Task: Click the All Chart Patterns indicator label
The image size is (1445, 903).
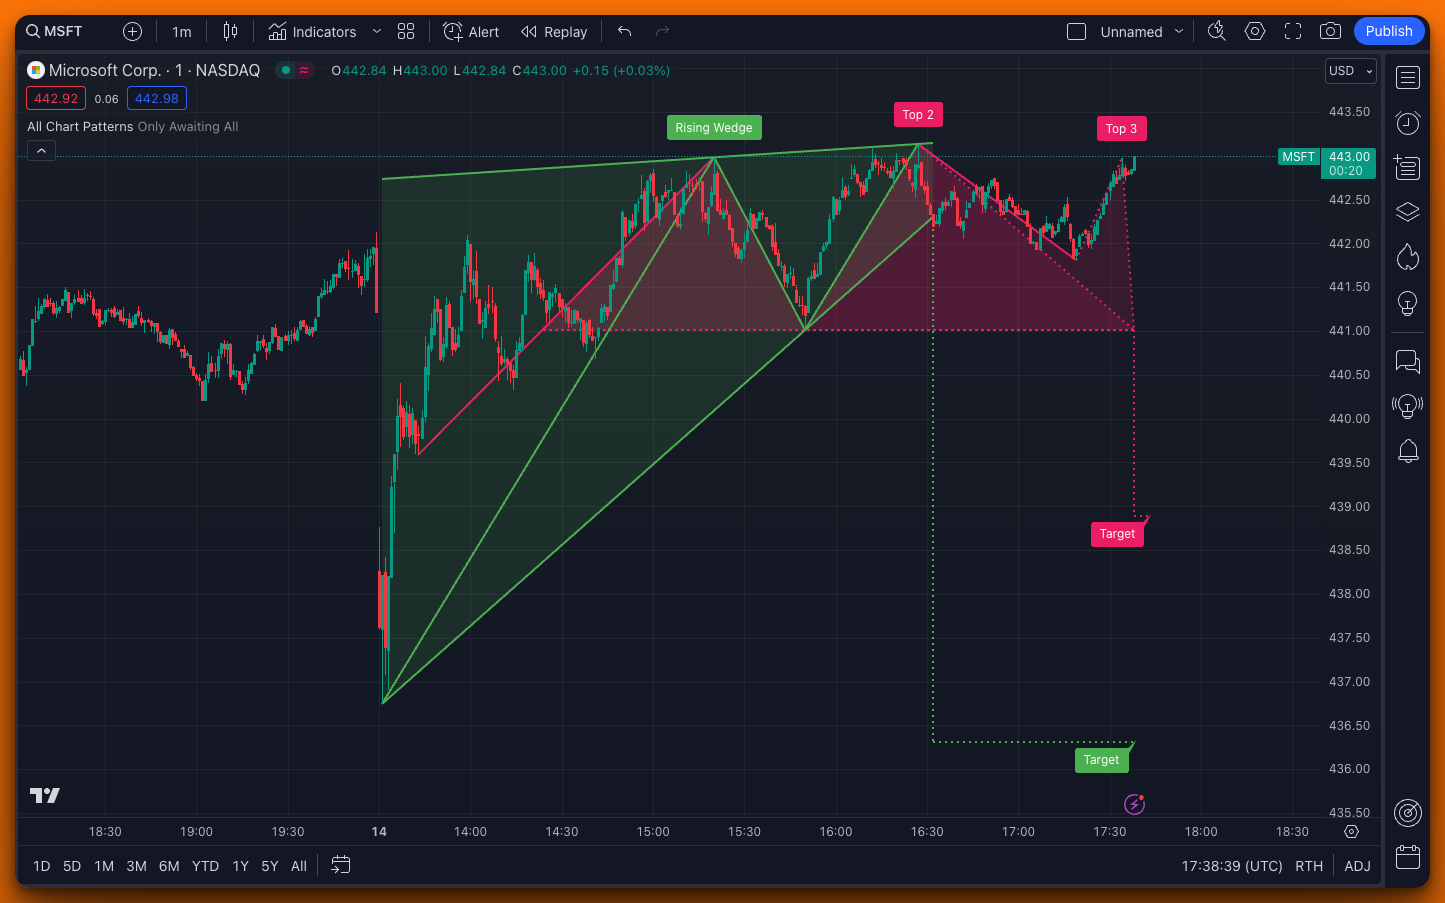Action: [x=80, y=127]
